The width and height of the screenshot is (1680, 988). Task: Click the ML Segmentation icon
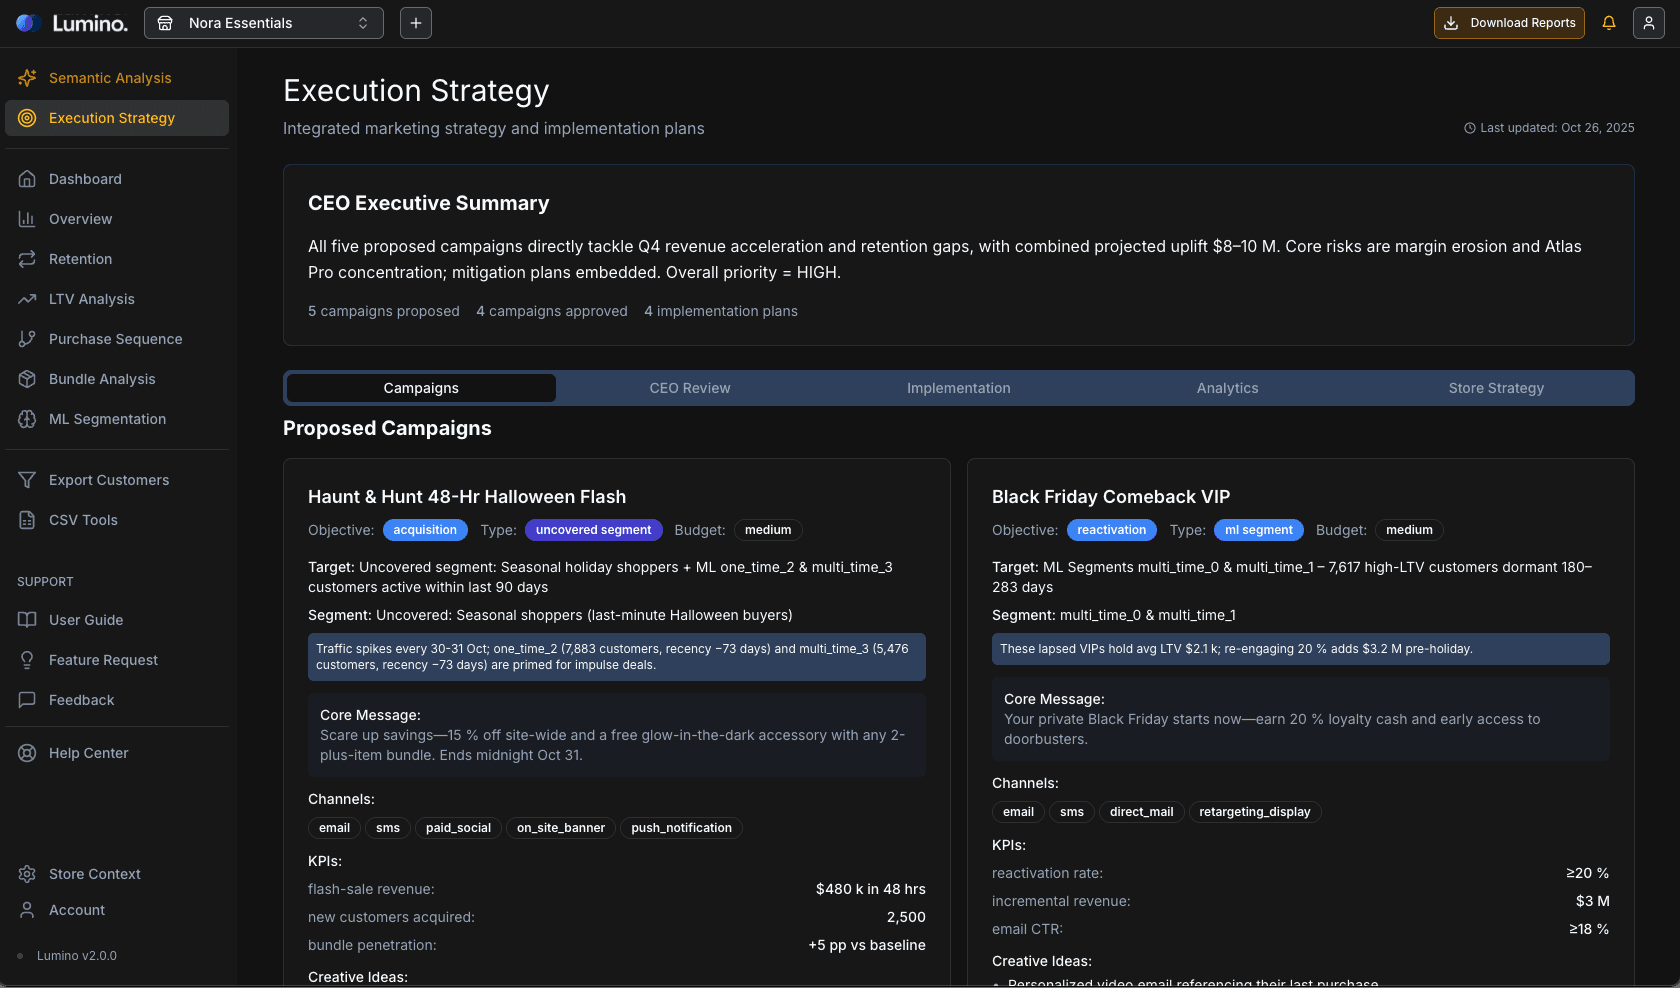27,419
